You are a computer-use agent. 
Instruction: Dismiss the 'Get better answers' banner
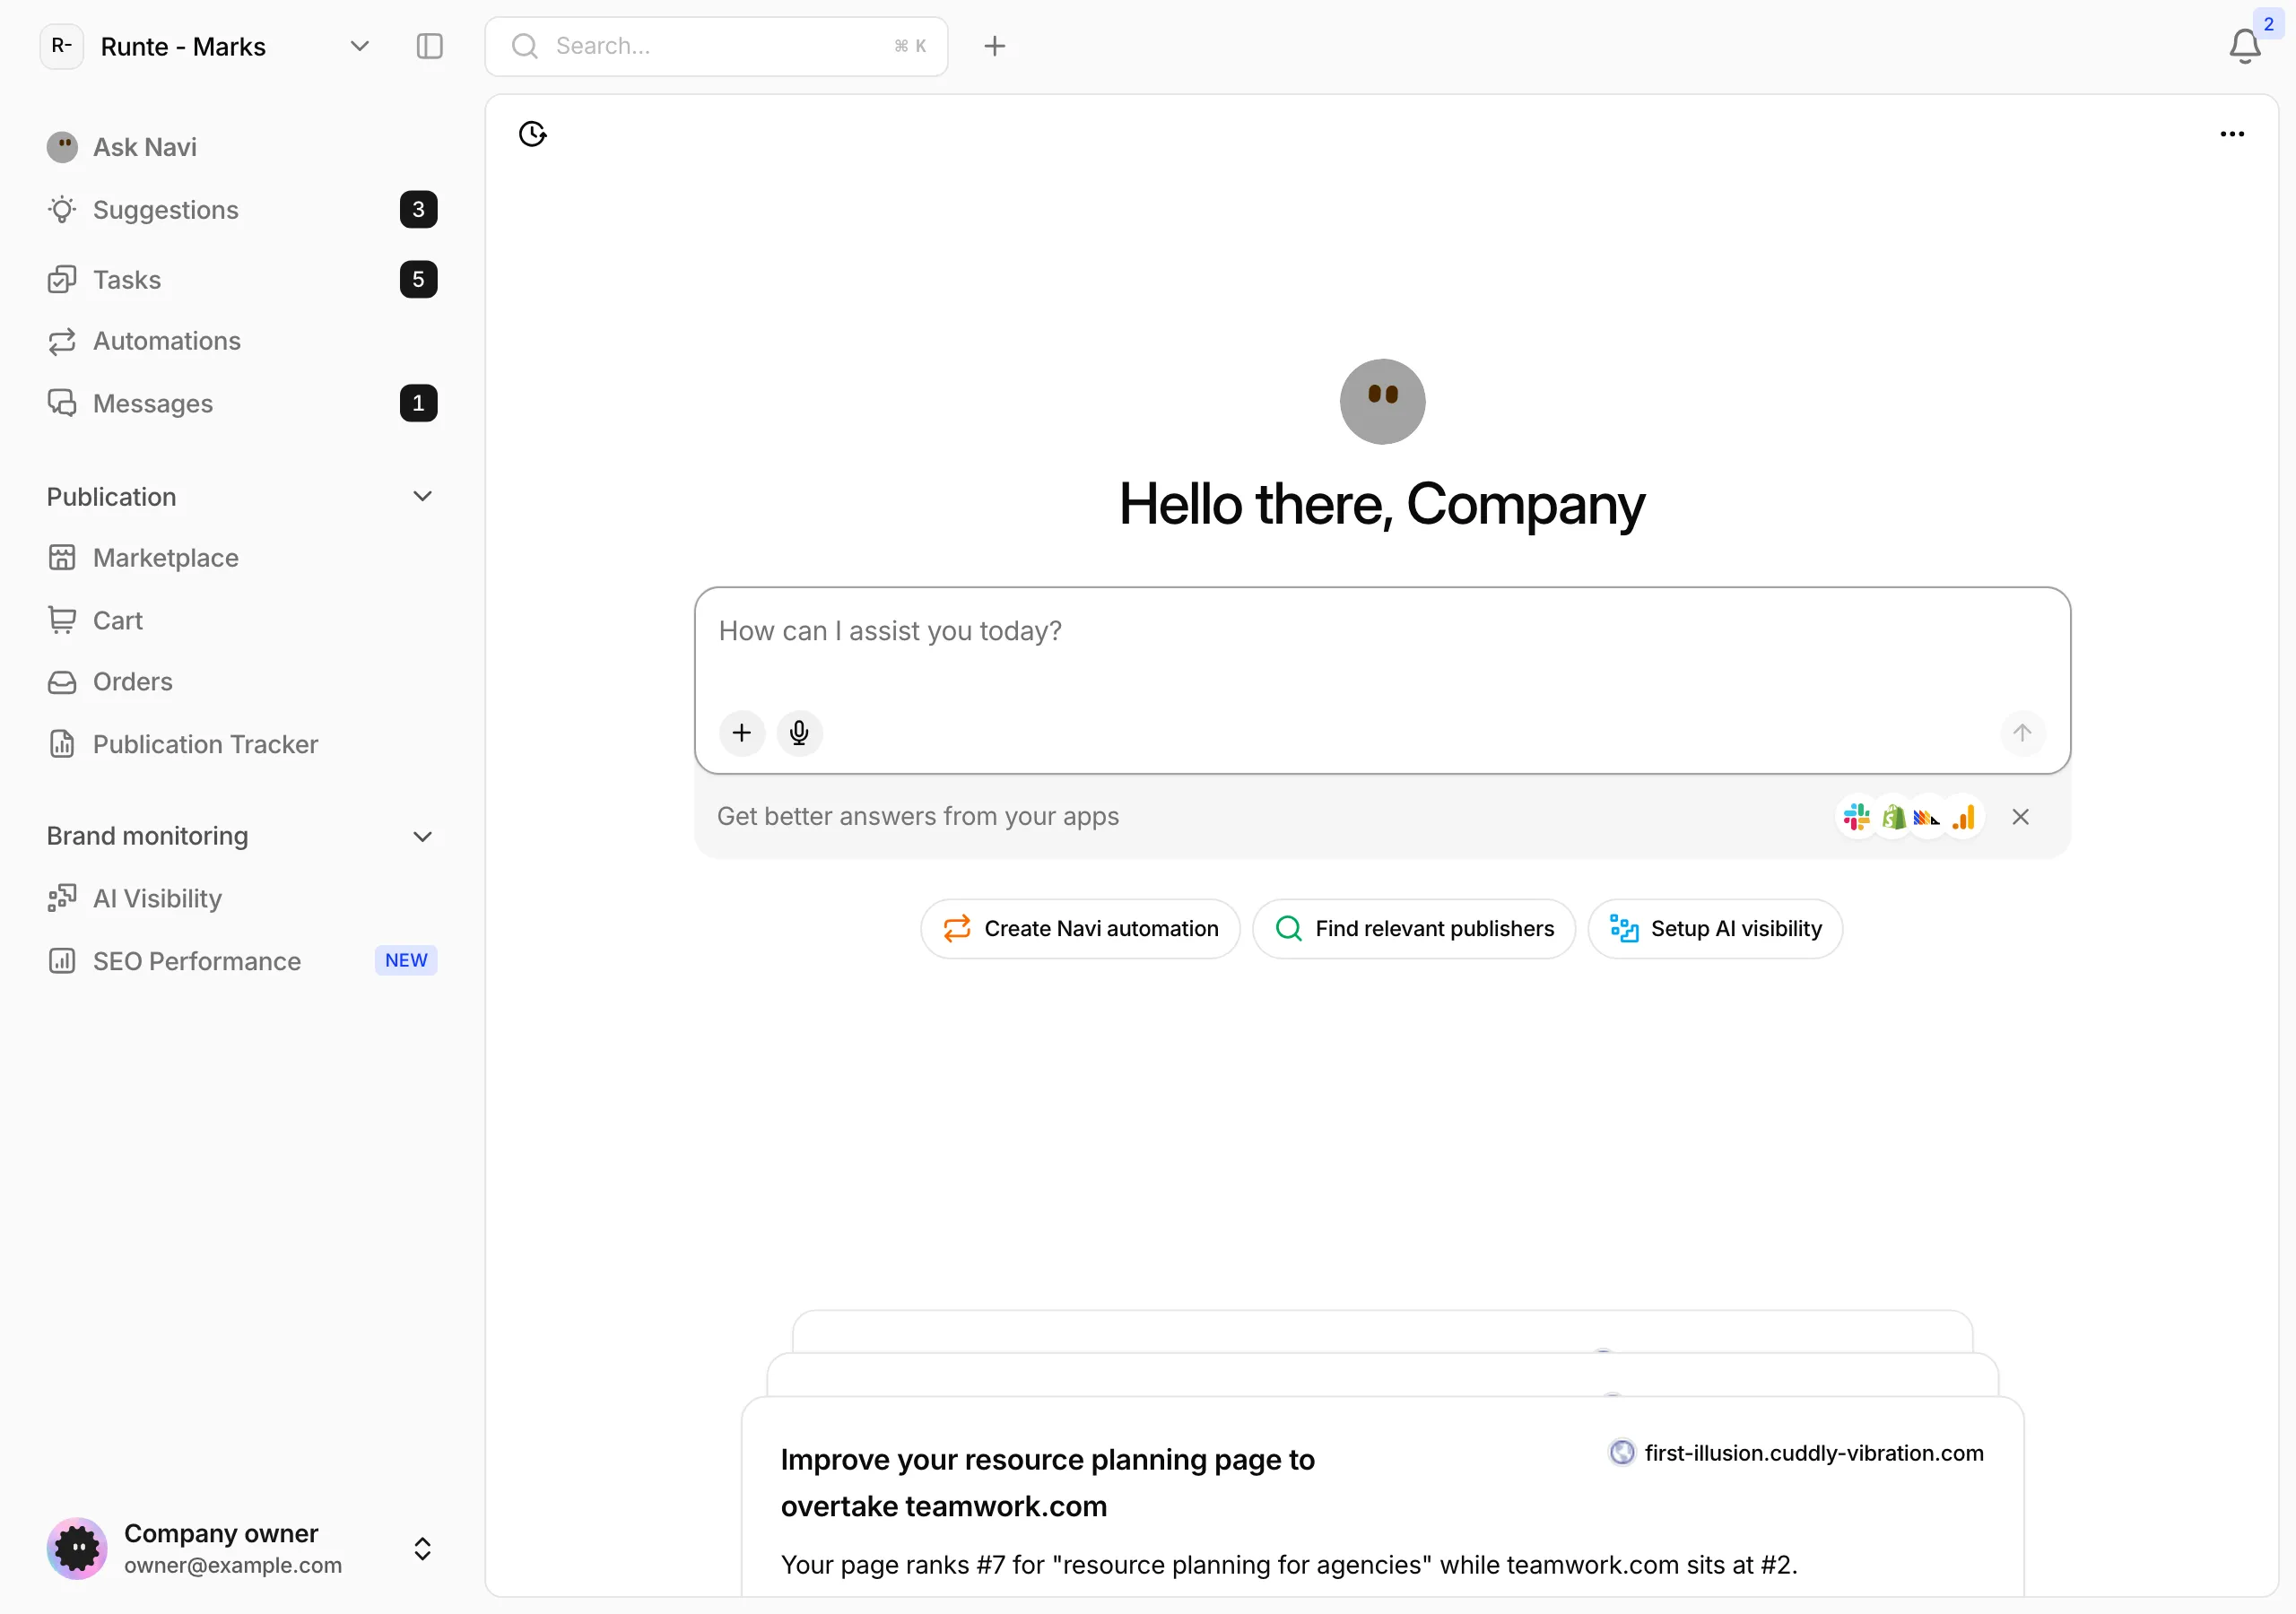pos(2020,817)
